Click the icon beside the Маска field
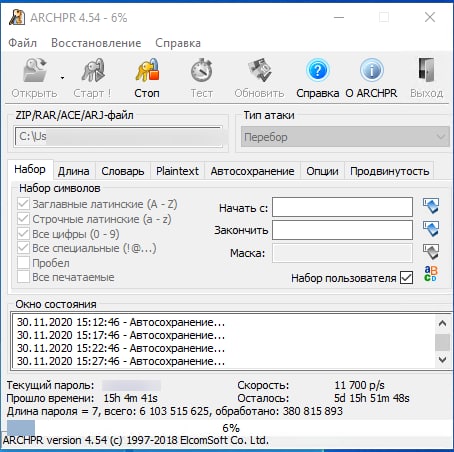This screenshot has height=452, width=454. pyautogui.click(x=431, y=252)
